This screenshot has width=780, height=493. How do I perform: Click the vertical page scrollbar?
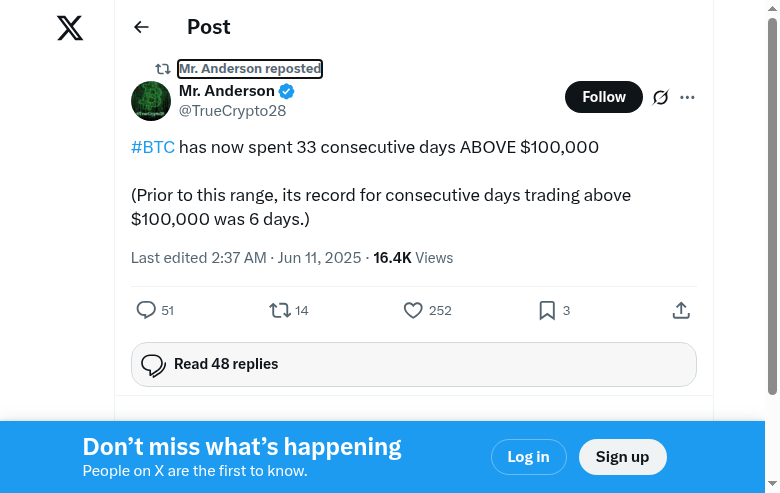coord(772,200)
